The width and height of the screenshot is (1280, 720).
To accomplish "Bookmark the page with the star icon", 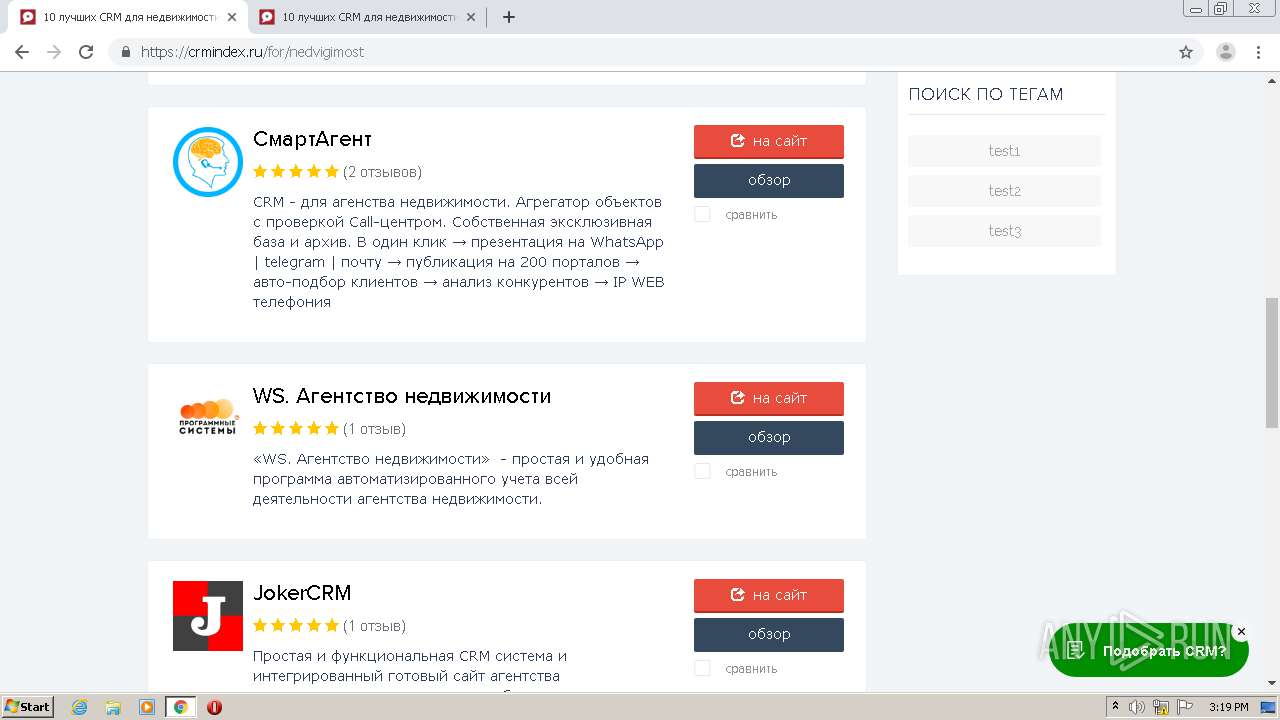I will tap(1186, 52).
